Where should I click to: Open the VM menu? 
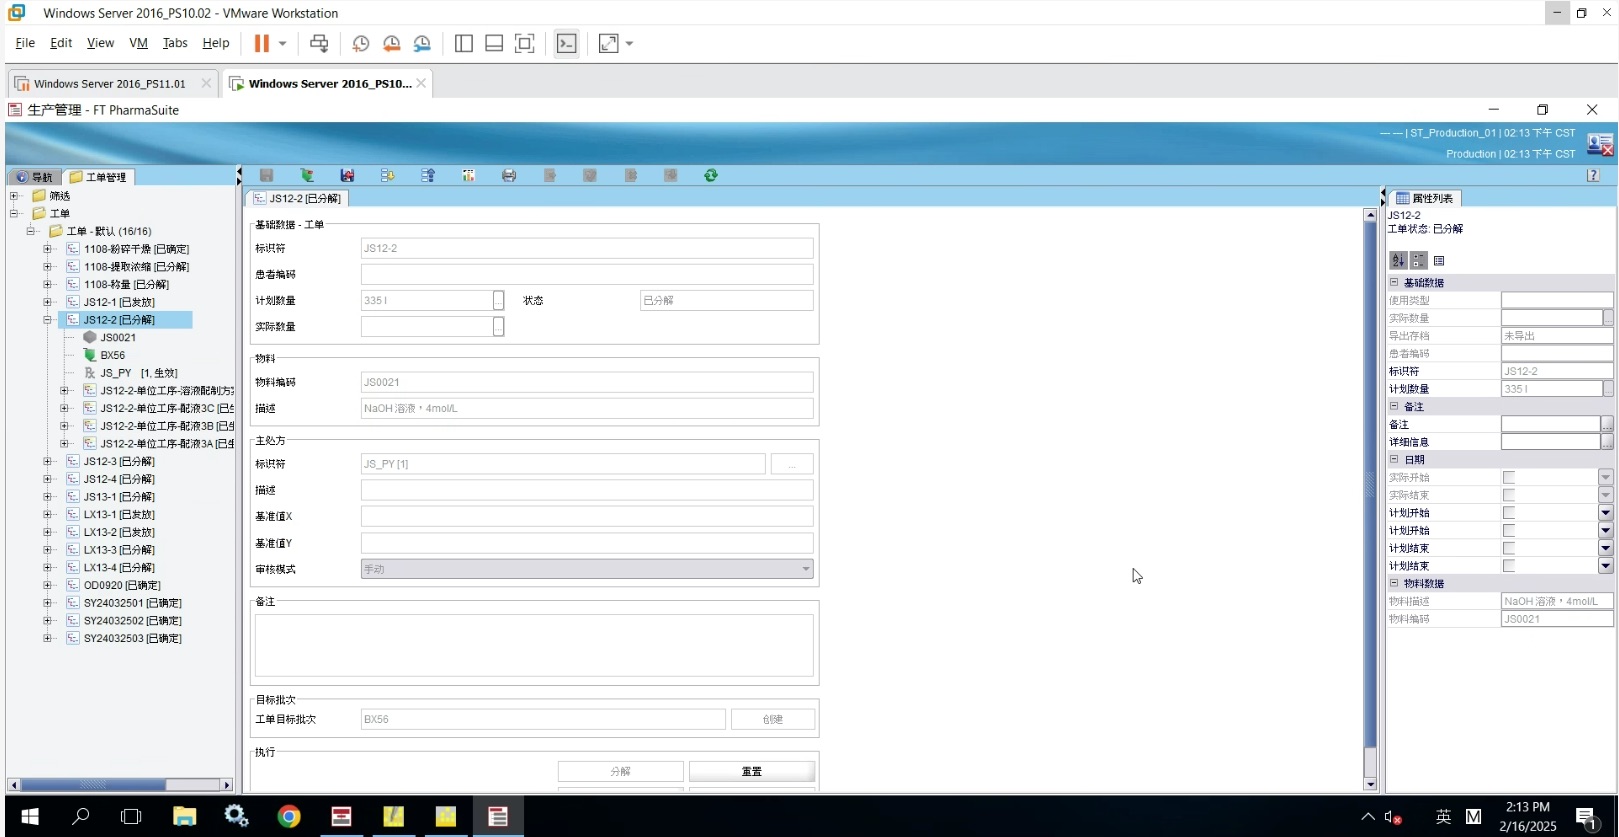coord(138,43)
